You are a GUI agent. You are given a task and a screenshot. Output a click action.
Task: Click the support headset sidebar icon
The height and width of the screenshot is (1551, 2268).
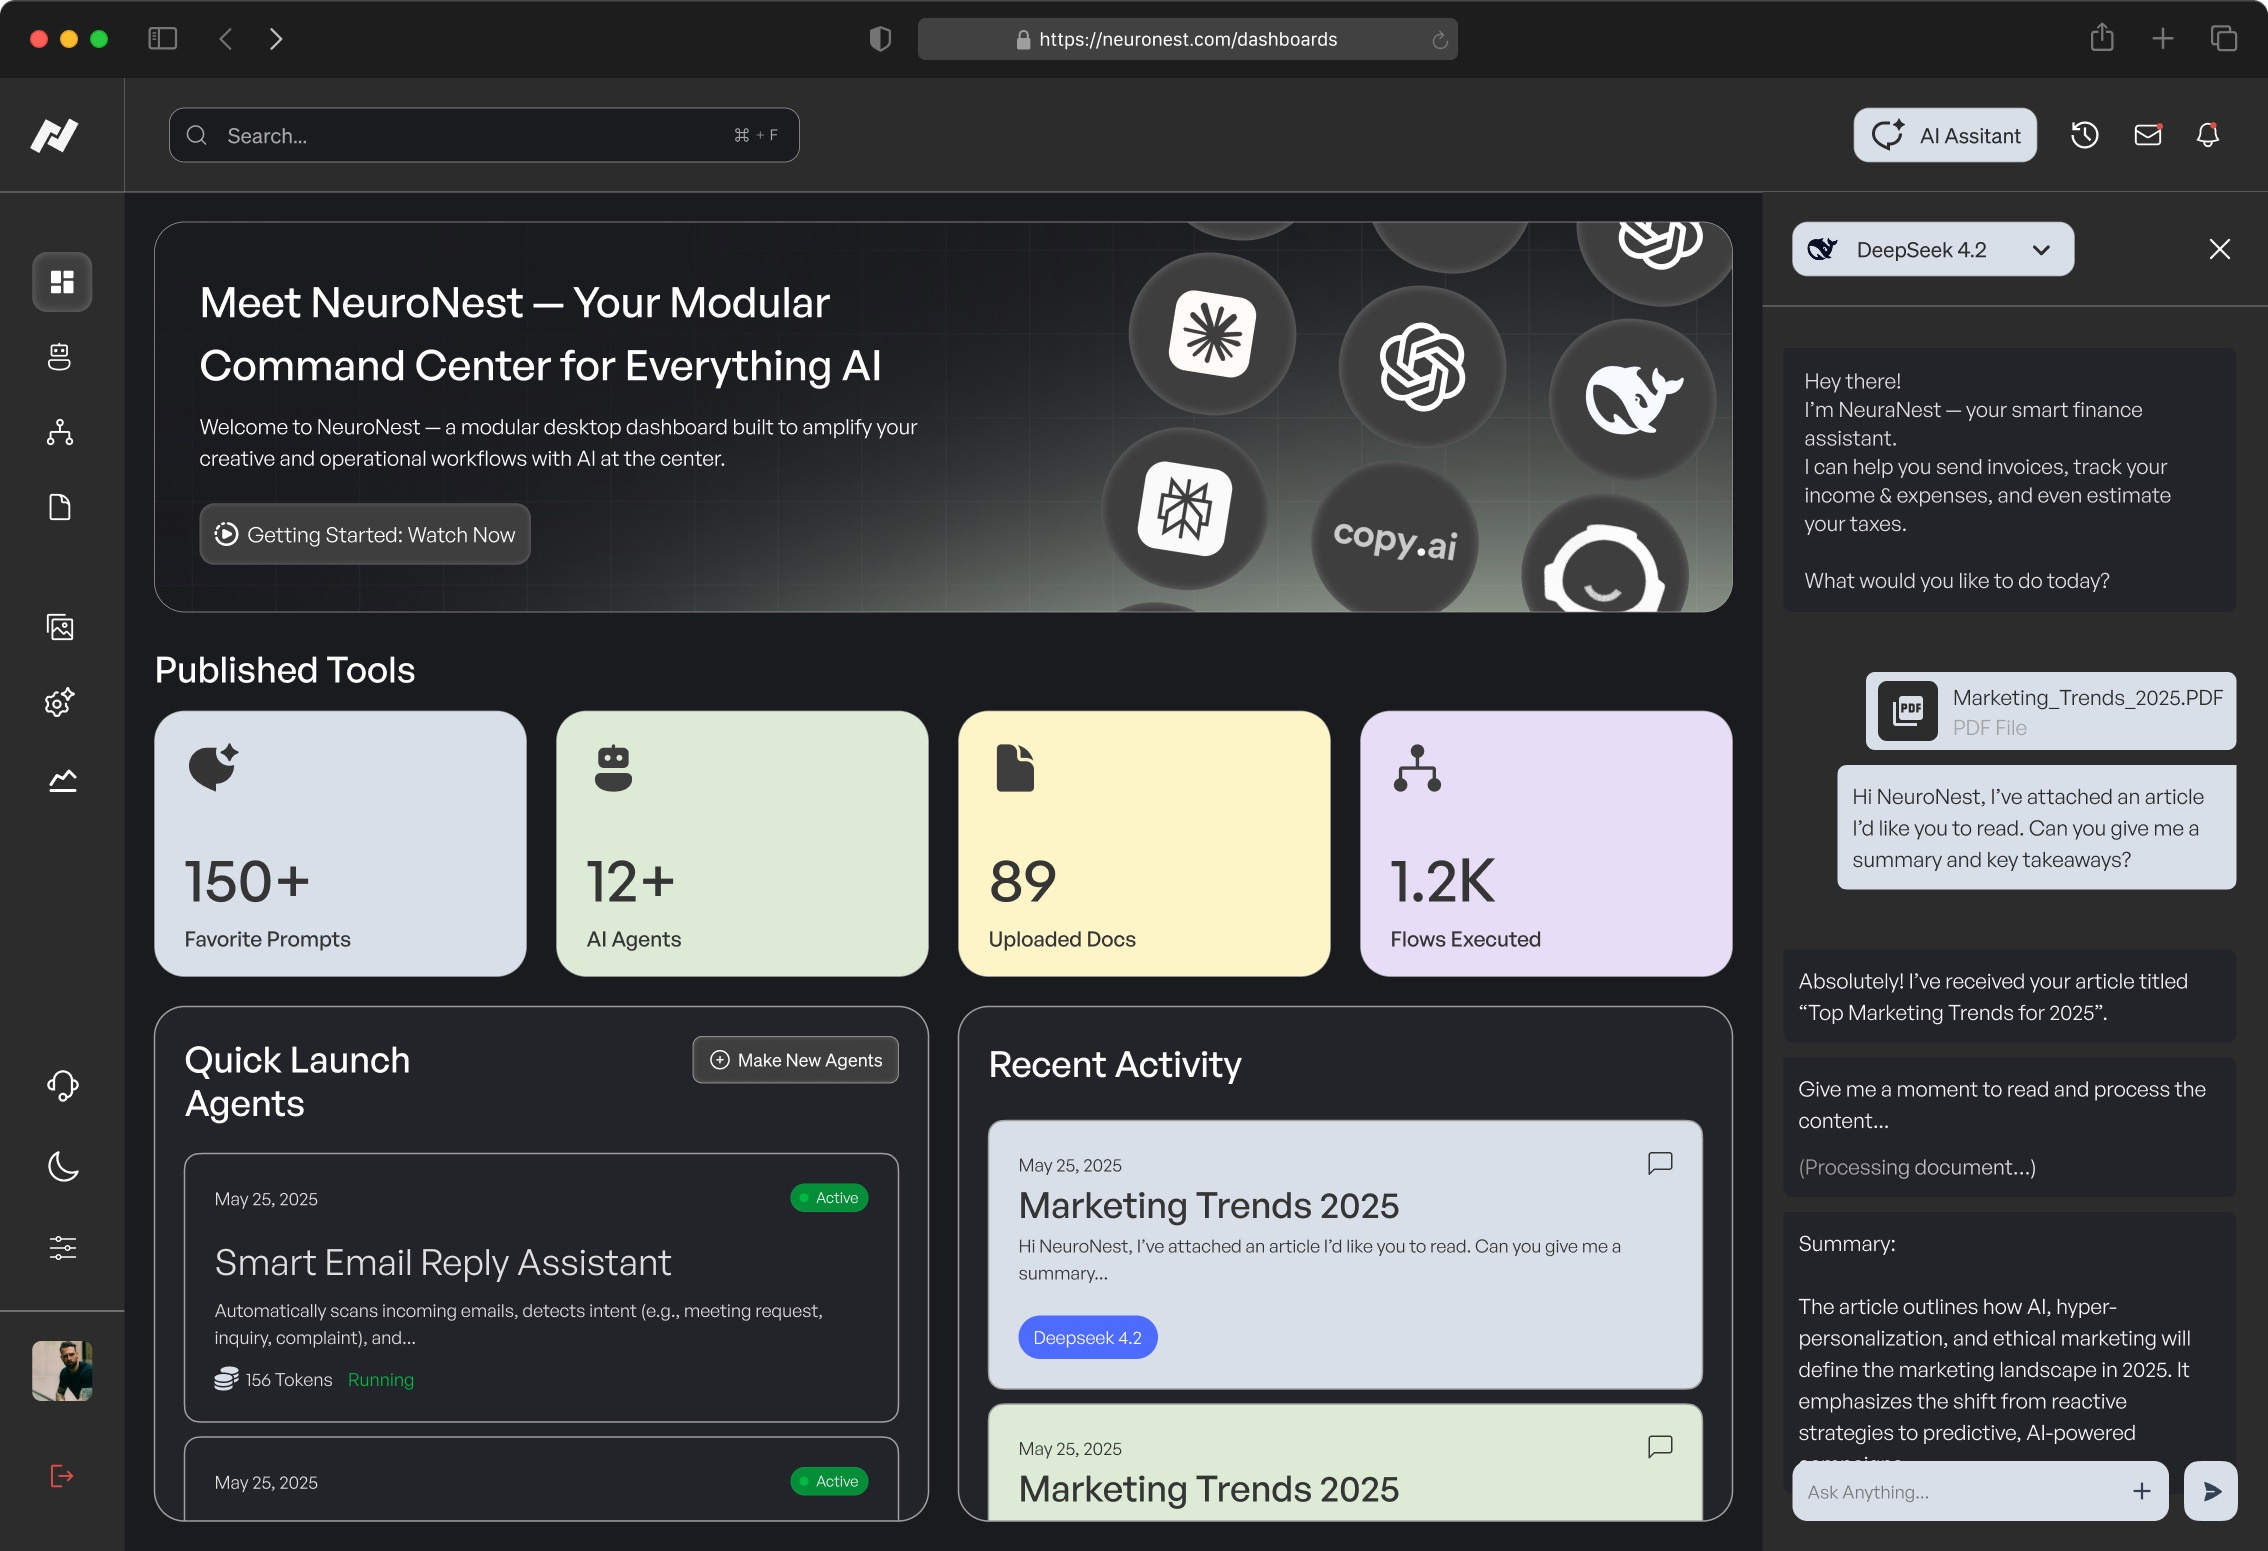pyautogui.click(x=62, y=1085)
